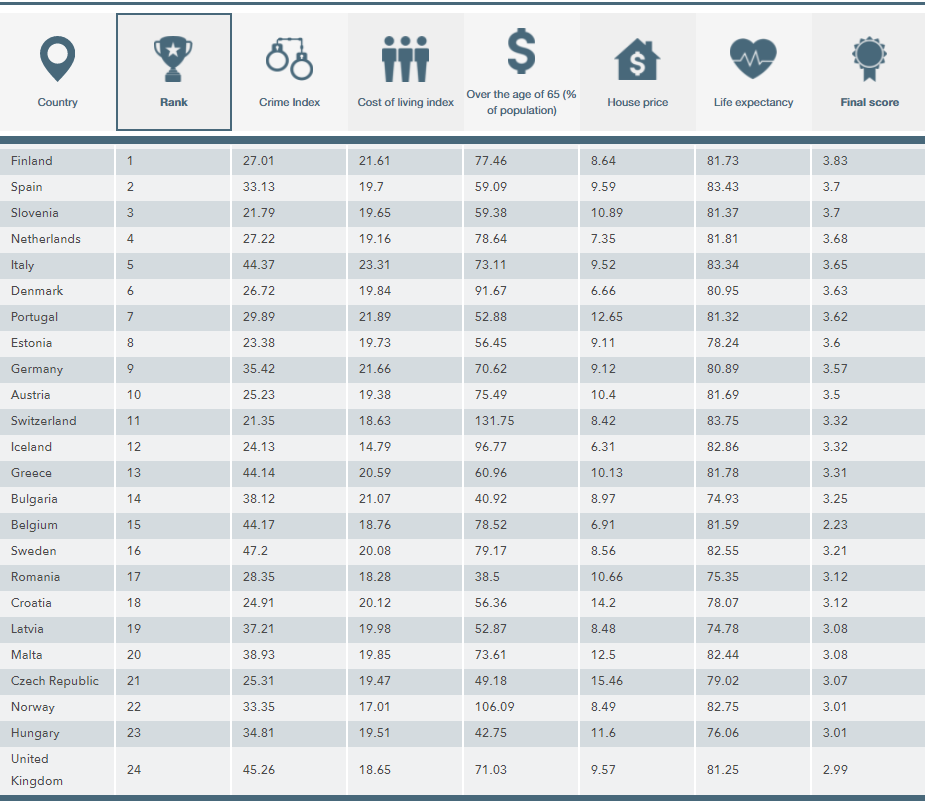Sort by the Rank column label
925x801 pixels.
173,102
